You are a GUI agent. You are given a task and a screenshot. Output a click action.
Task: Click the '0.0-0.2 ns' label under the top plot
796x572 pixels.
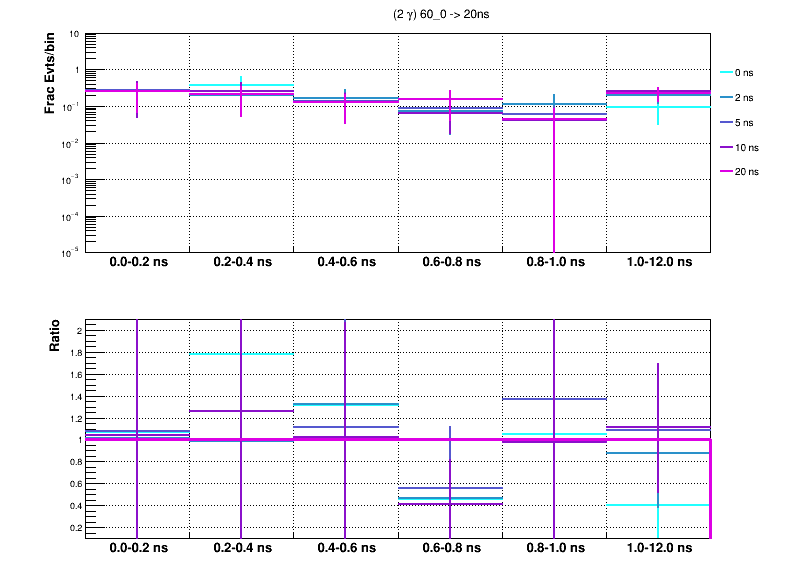(138, 262)
